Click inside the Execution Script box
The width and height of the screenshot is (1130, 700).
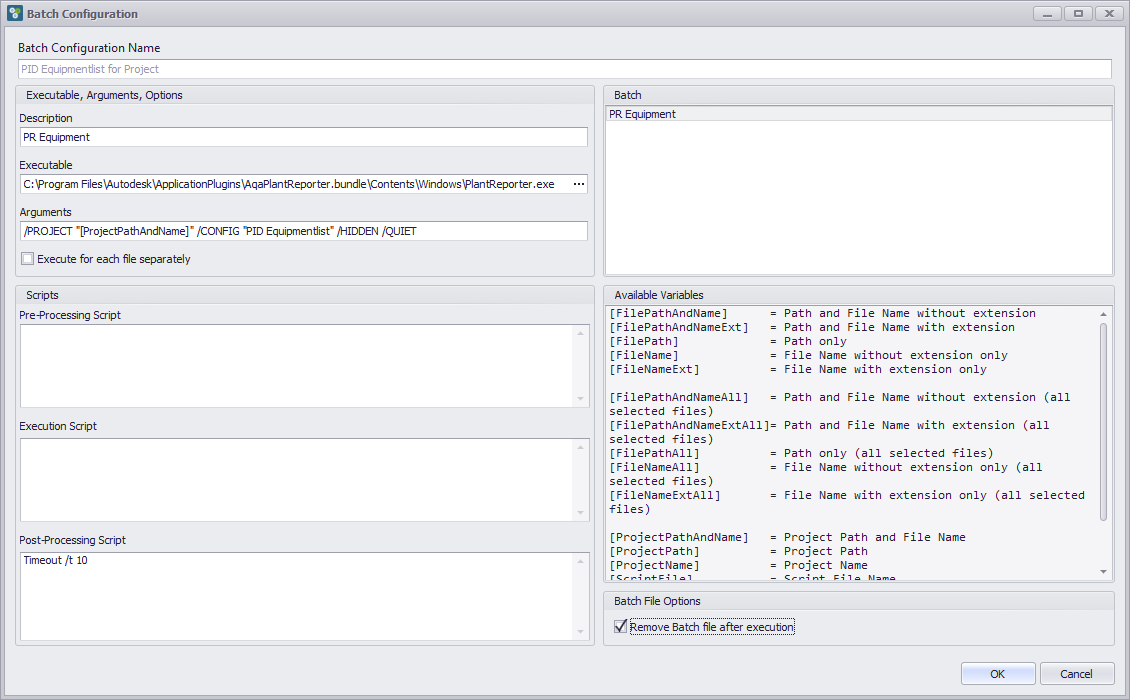(x=296, y=479)
